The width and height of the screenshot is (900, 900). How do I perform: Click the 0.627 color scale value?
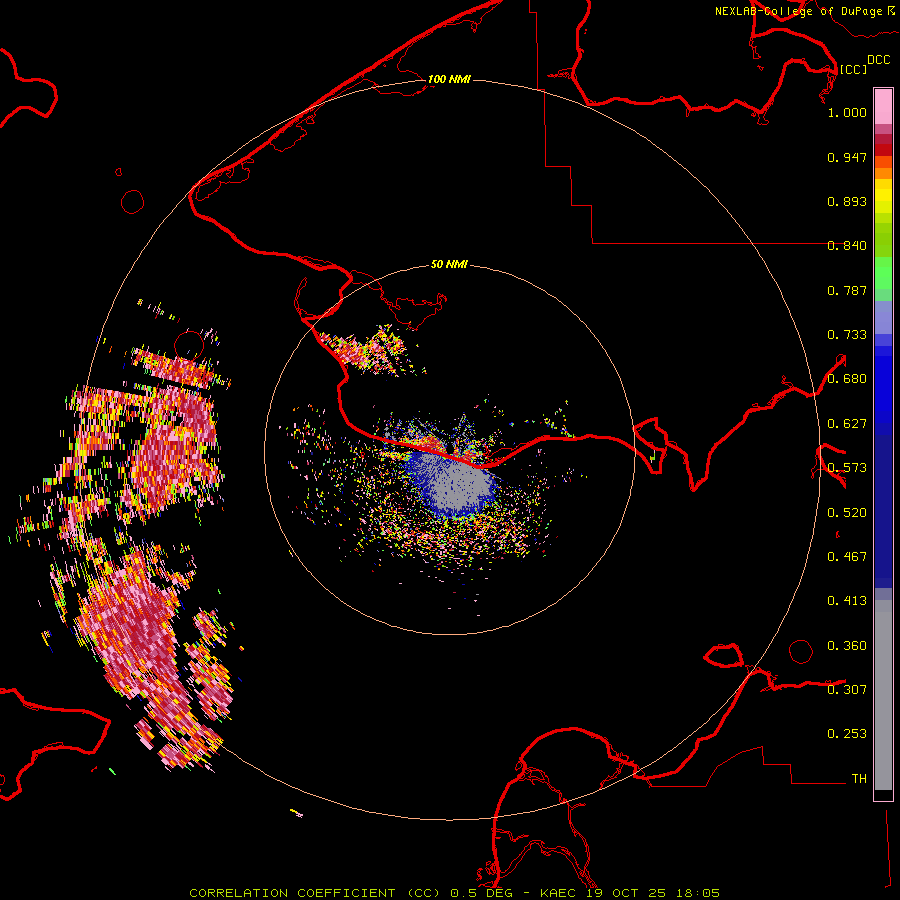point(847,424)
